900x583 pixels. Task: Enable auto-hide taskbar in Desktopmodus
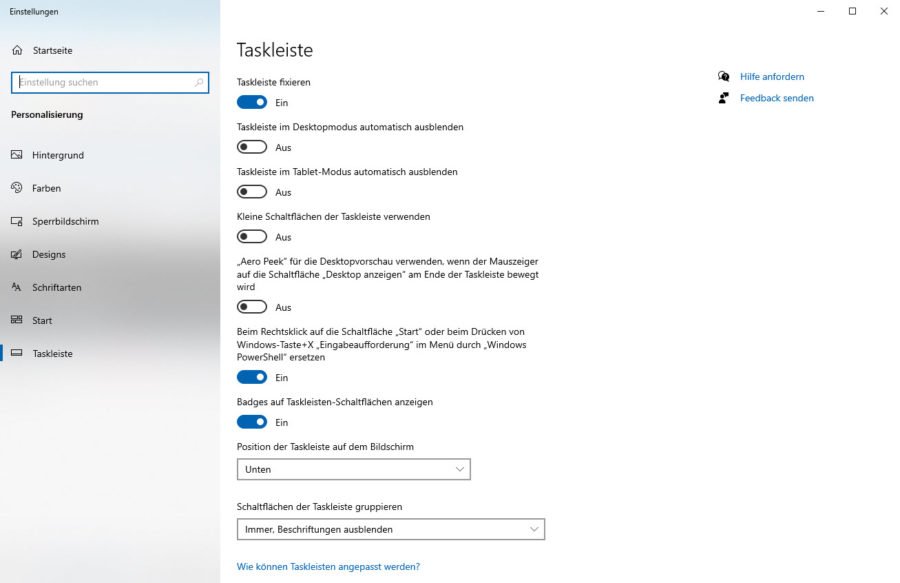[x=252, y=147]
